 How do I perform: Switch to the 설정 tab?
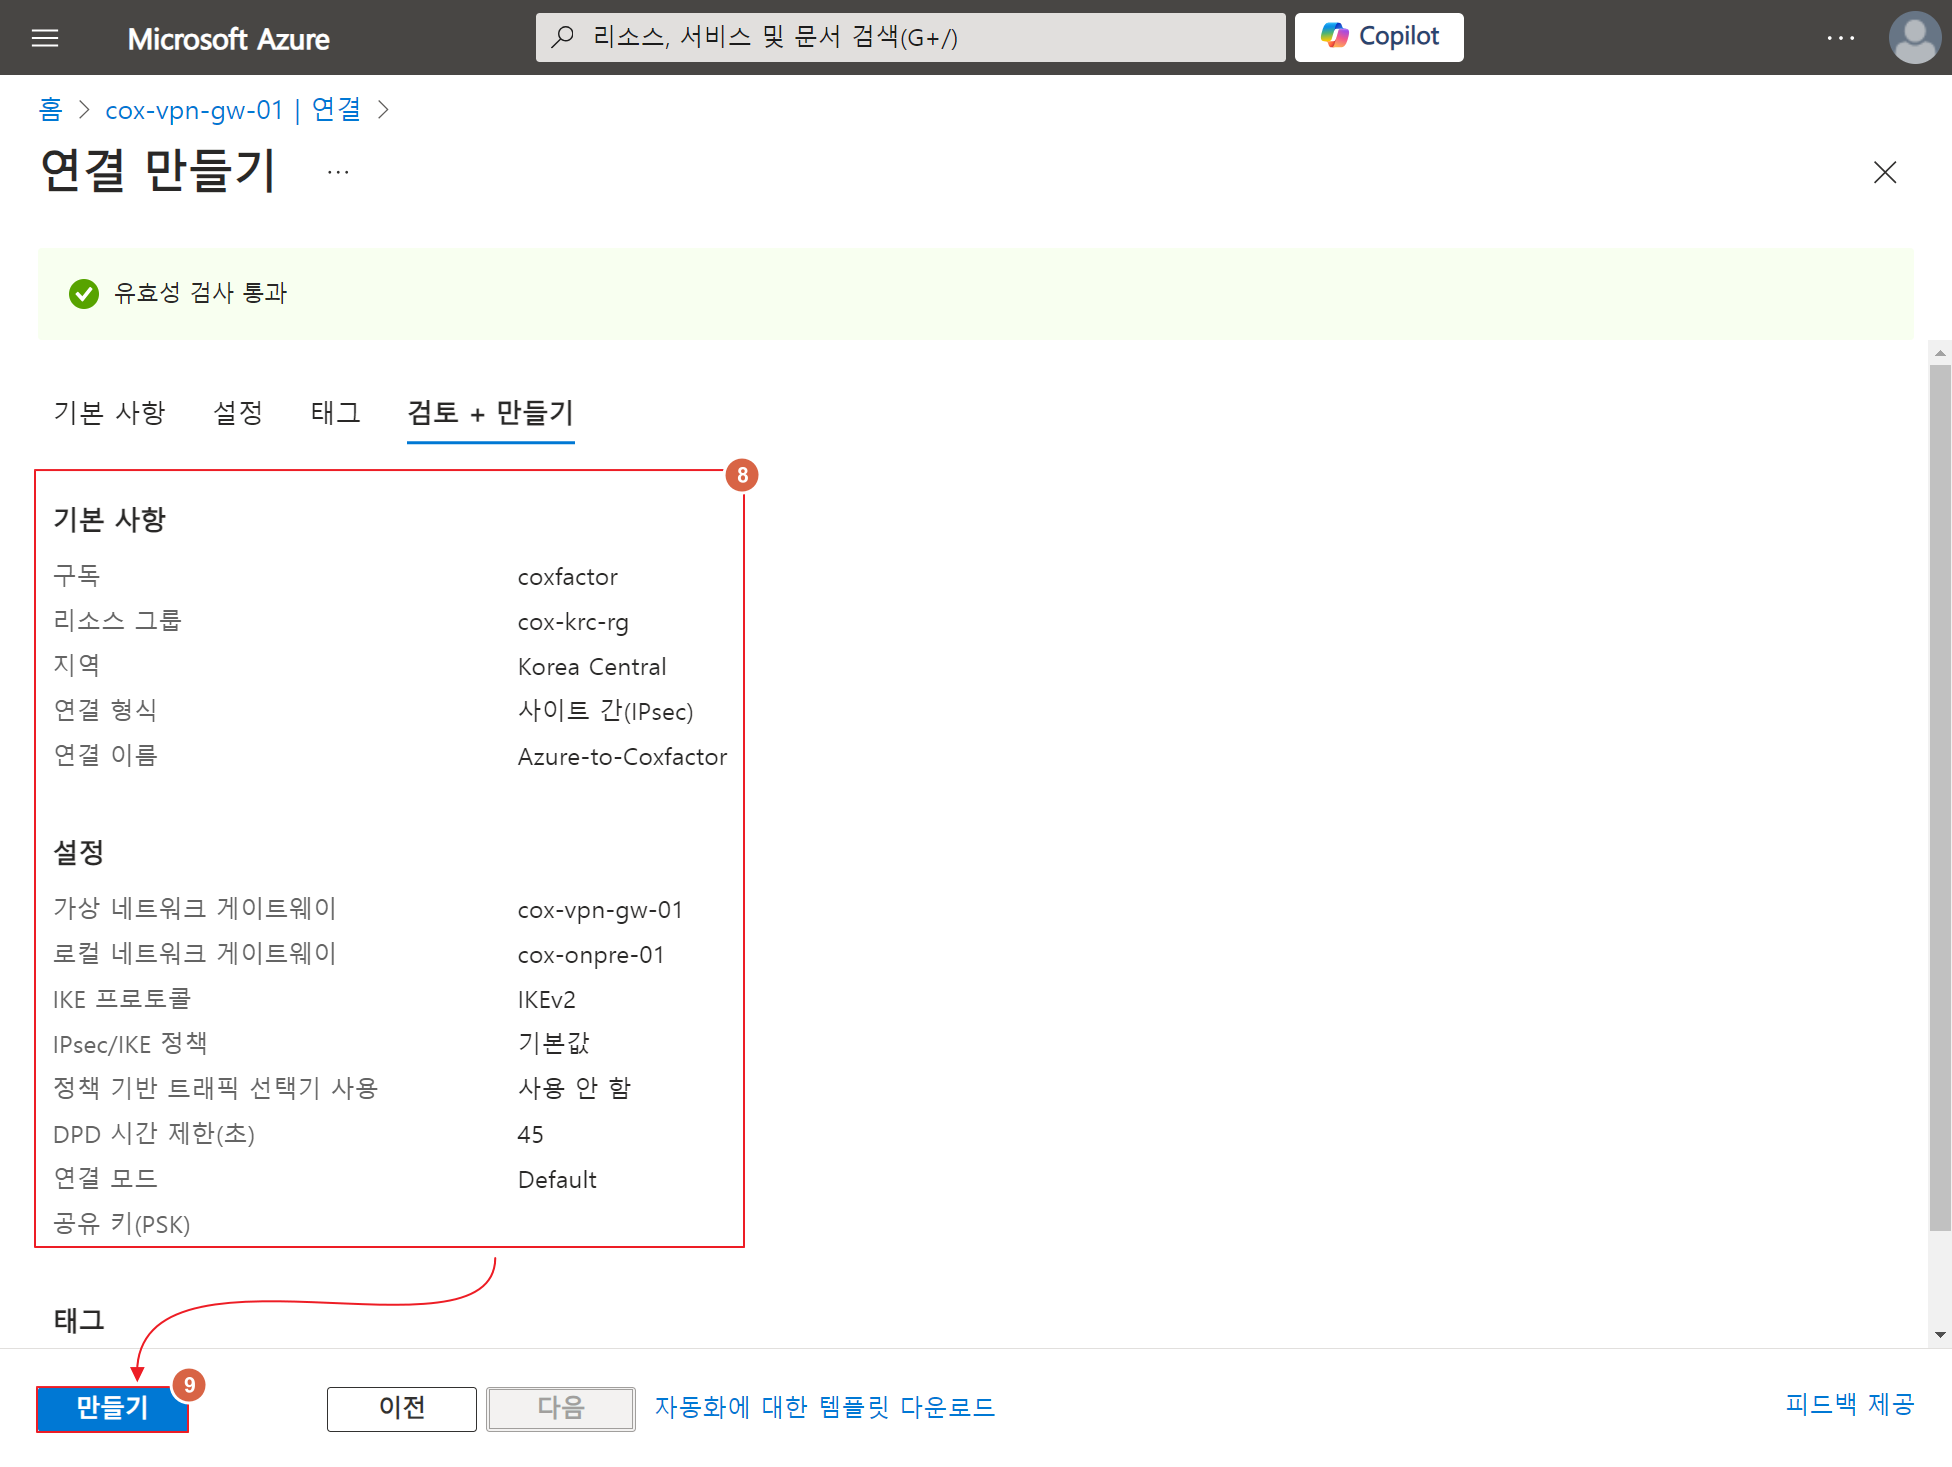coord(238,412)
